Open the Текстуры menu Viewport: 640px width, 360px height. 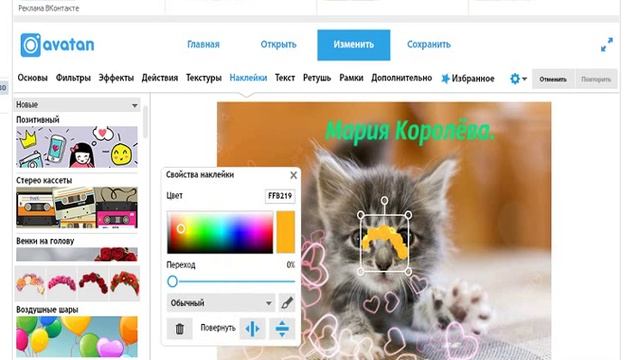tap(204, 78)
